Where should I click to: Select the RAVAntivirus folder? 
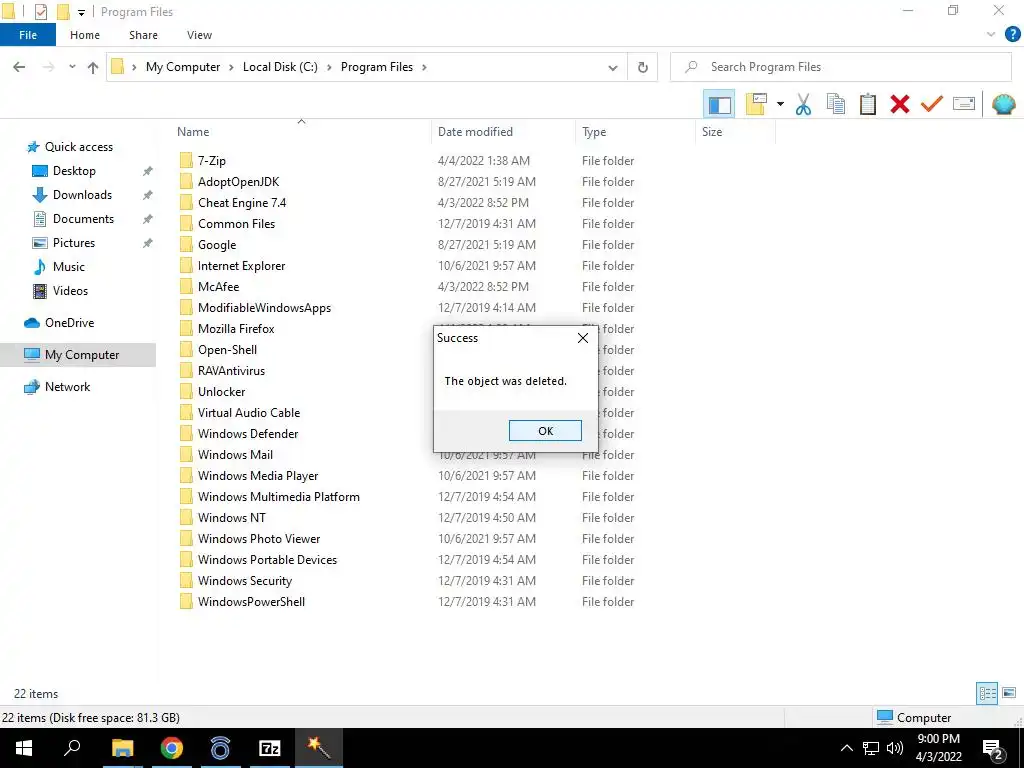(x=231, y=371)
